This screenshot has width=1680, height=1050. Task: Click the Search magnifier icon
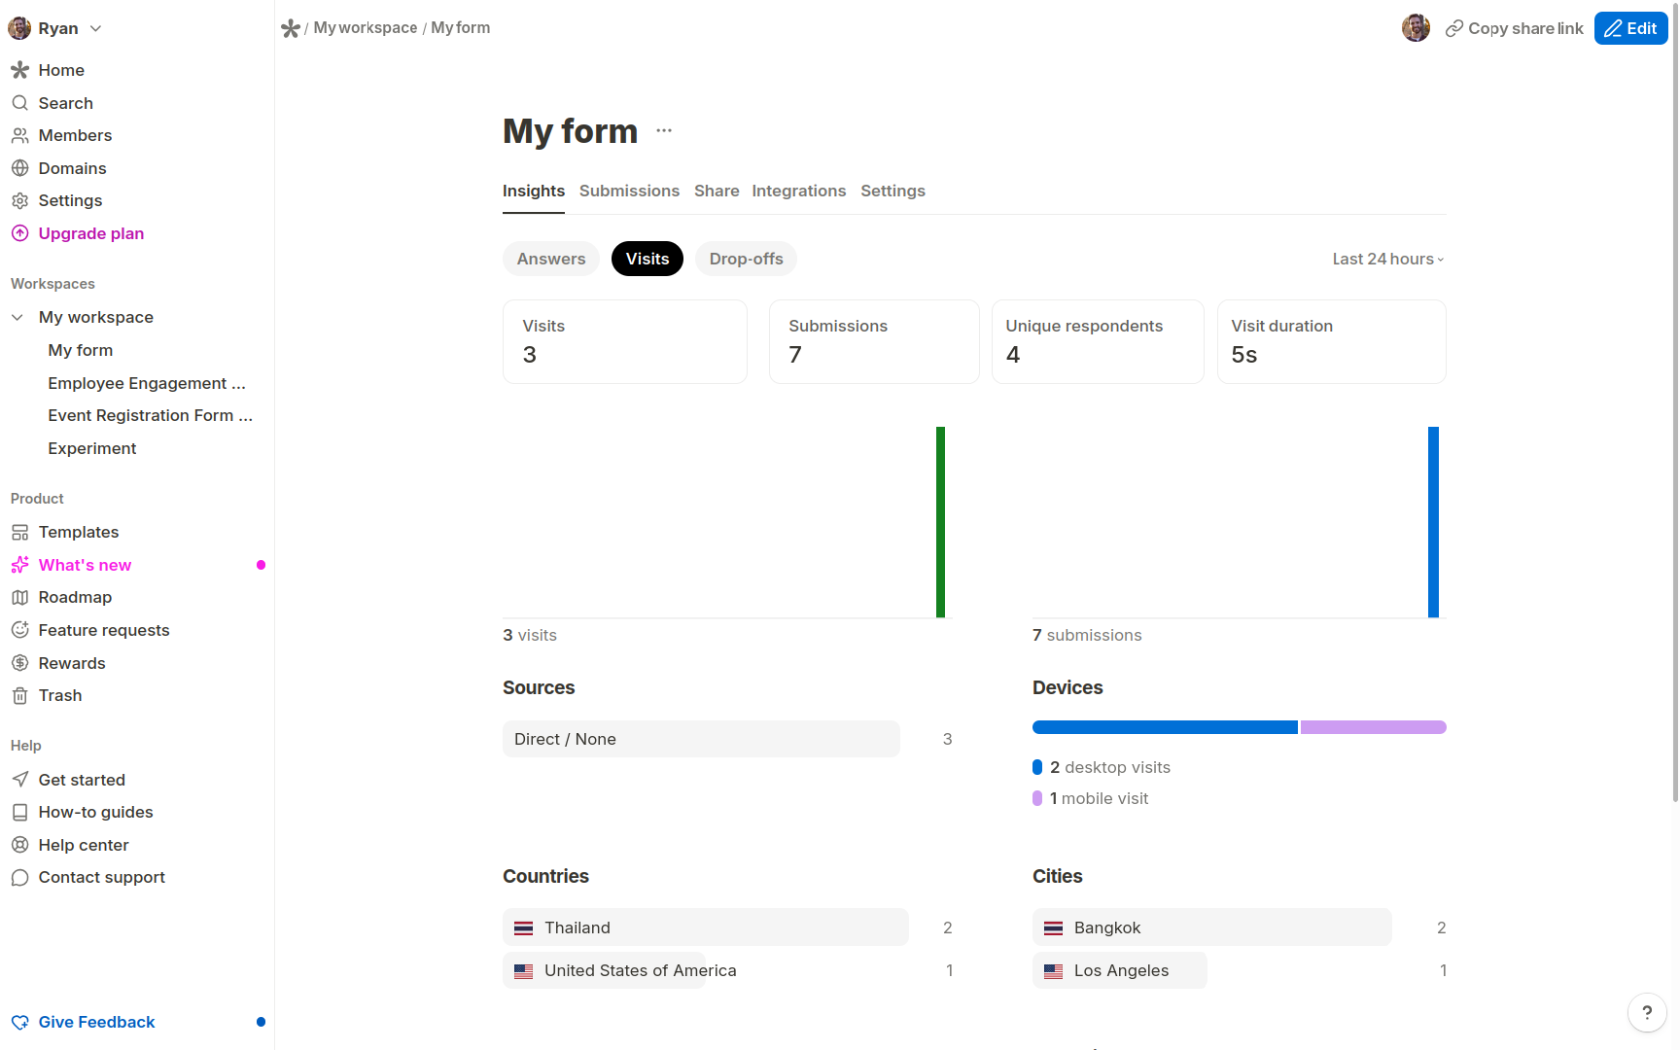coord(20,103)
